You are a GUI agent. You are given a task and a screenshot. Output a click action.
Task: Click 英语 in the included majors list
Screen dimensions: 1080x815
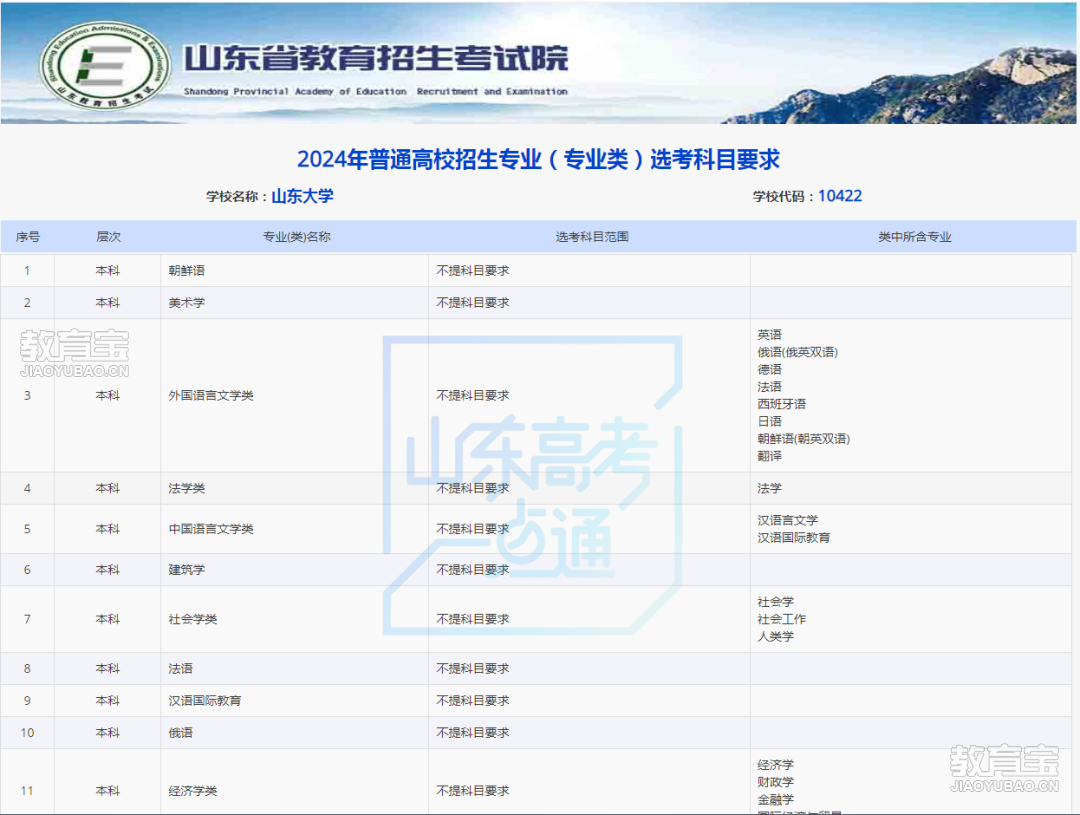[x=769, y=335]
